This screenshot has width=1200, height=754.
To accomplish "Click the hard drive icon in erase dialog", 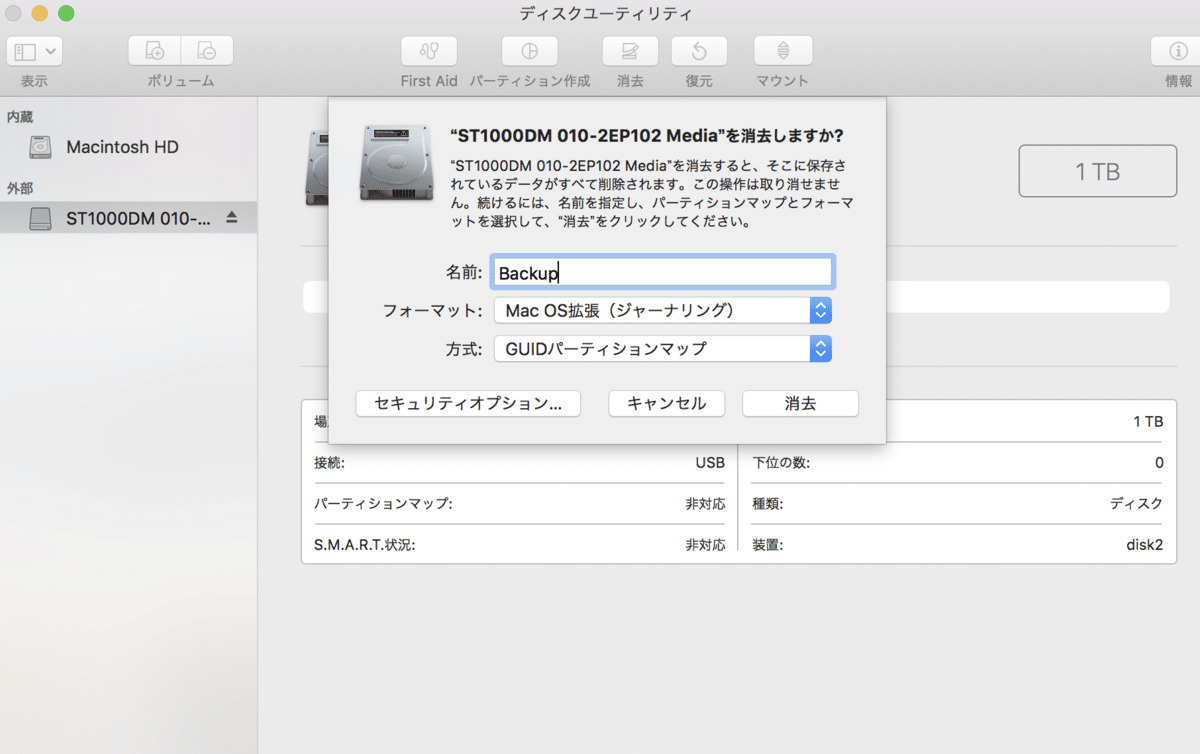I will click(395, 163).
